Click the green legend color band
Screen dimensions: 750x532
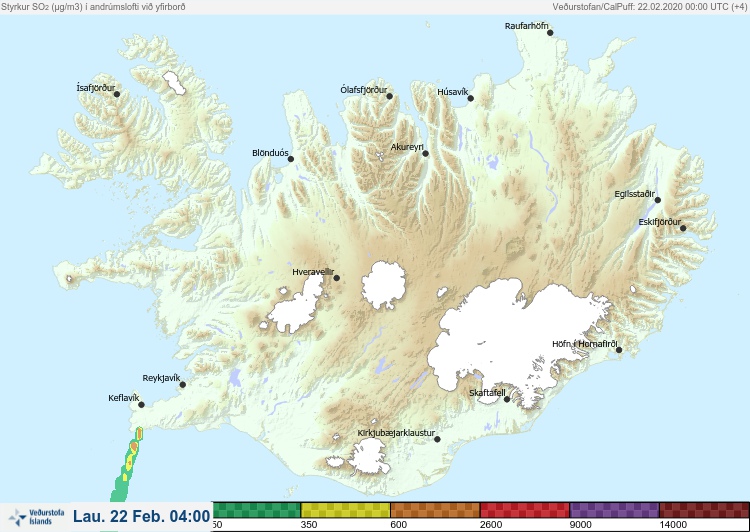pyautogui.click(x=256, y=510)
